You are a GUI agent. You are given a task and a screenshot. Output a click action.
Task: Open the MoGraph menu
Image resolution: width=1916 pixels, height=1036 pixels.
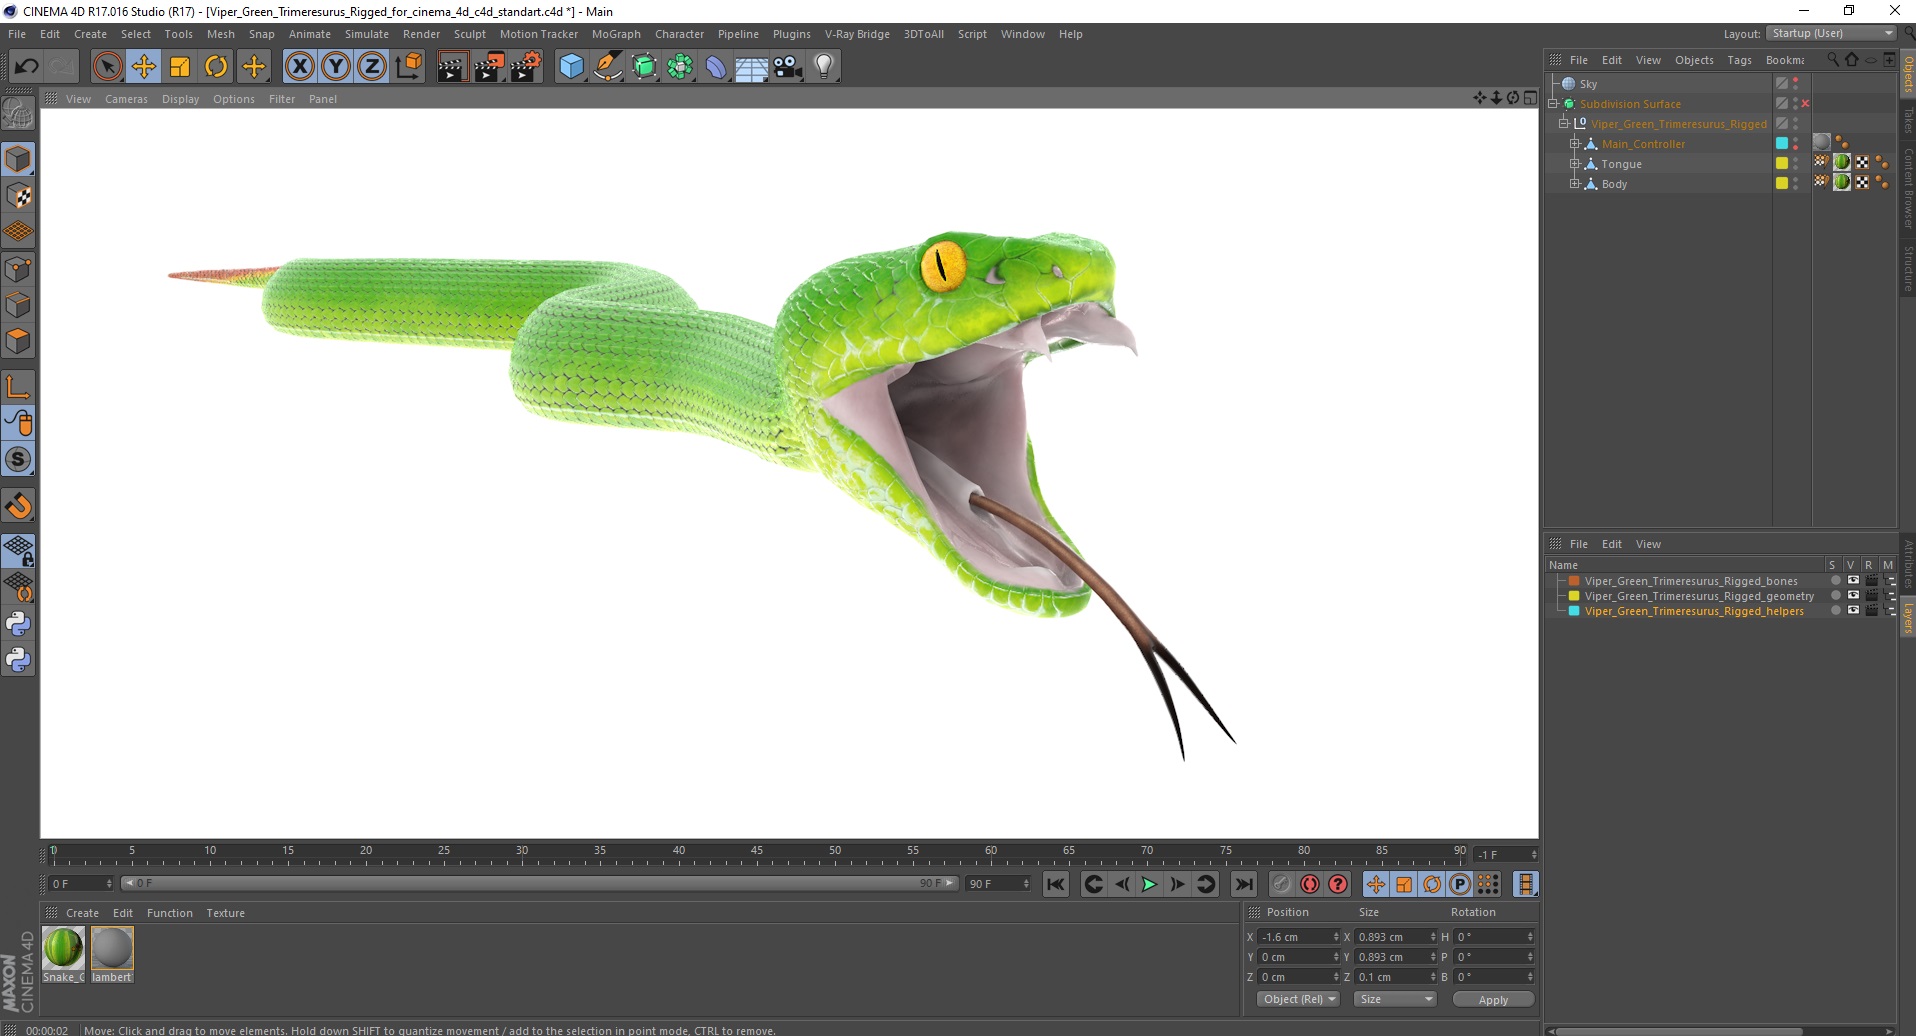click(616, 34)
